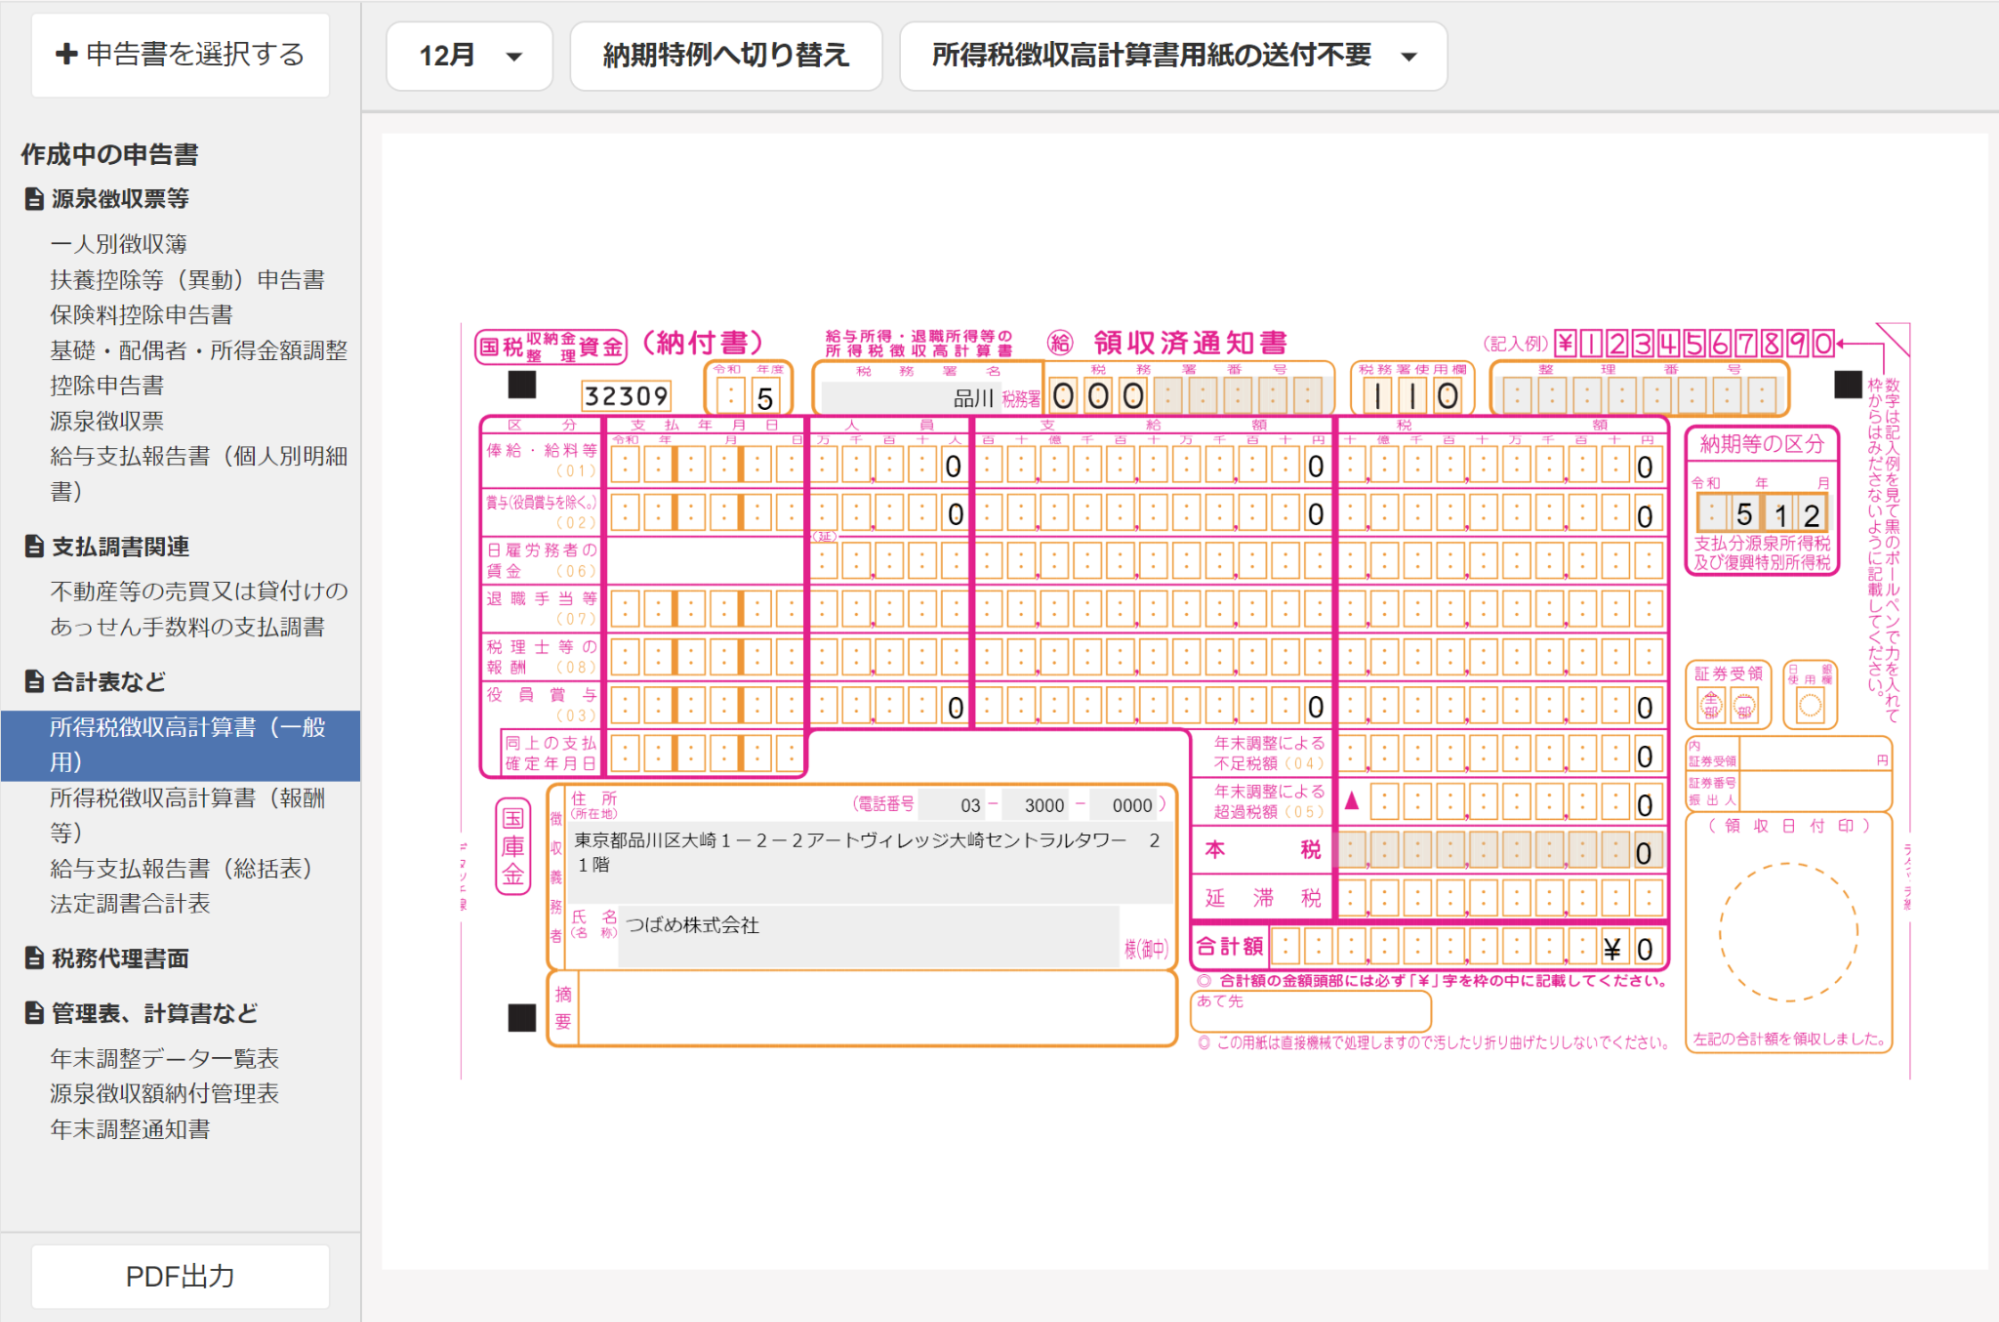Open 所得税徴収高計算書（報酬等）
Viewport: 1999px width, 1322px height.
pos(188,815)
